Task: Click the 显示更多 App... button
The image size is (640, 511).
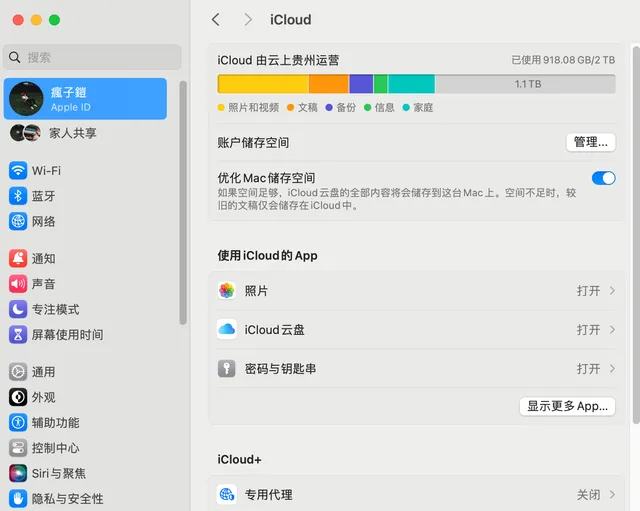Action: [567, 406]
